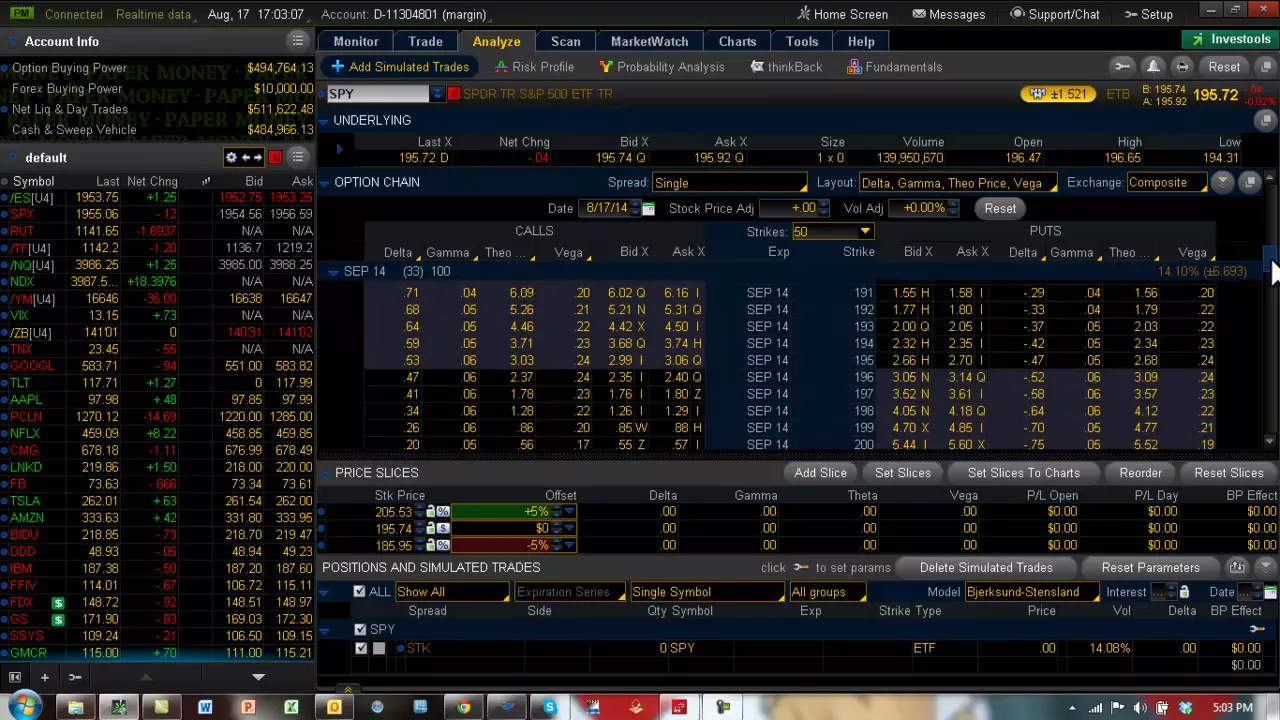Open Skype from the Windows taskbar
Viewport: 1280px width, 720px height.
pos(549,708)
